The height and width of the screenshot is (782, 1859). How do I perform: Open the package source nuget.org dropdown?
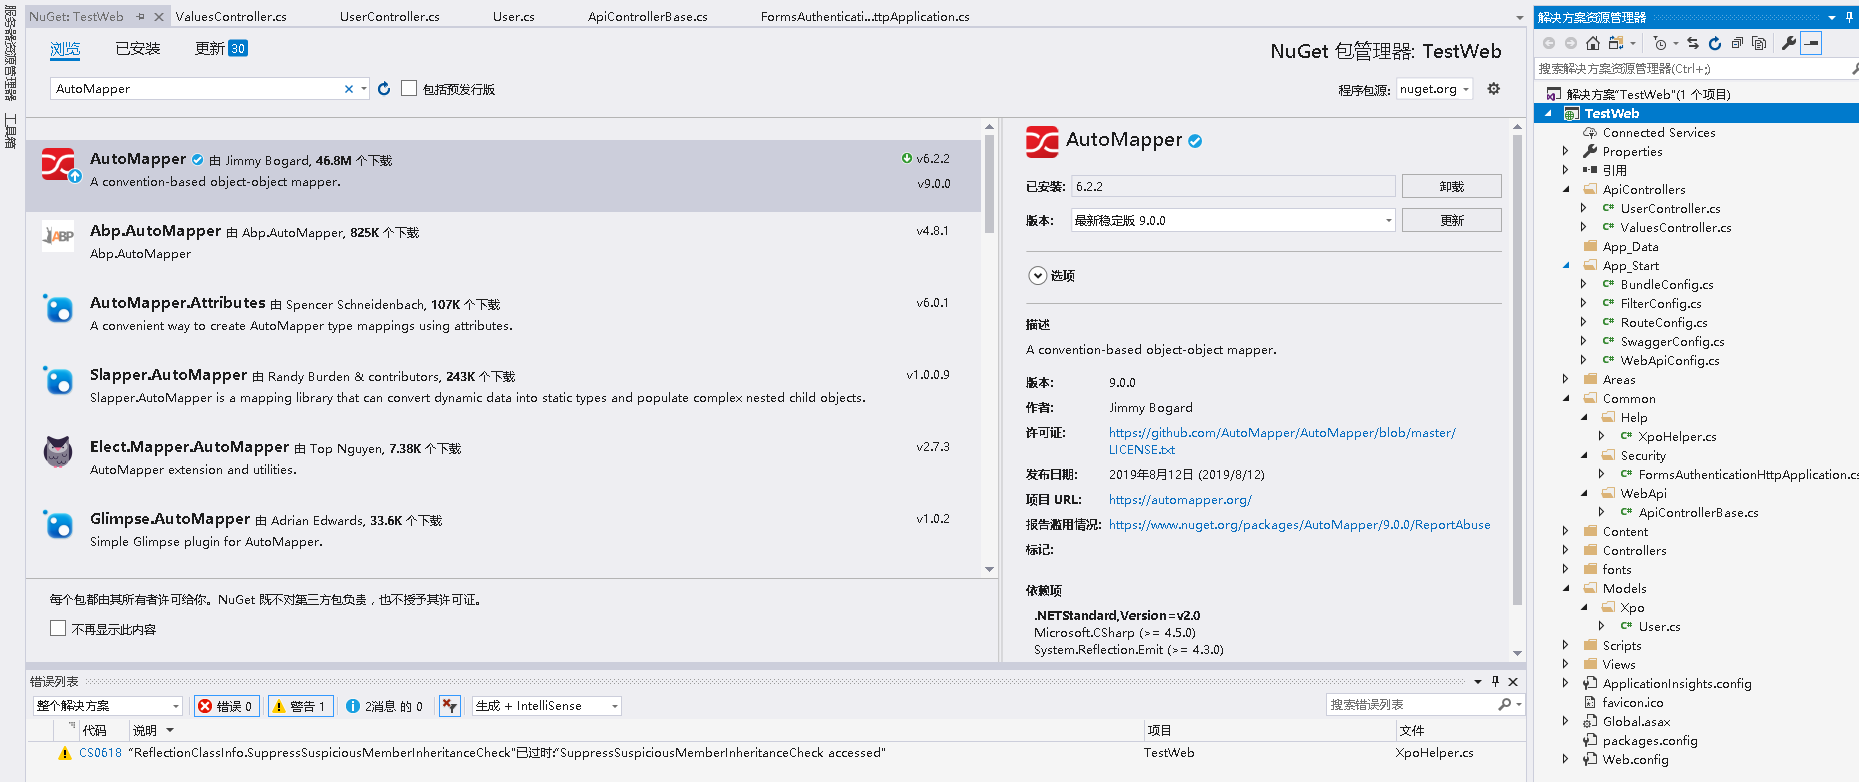point(1435,89)
